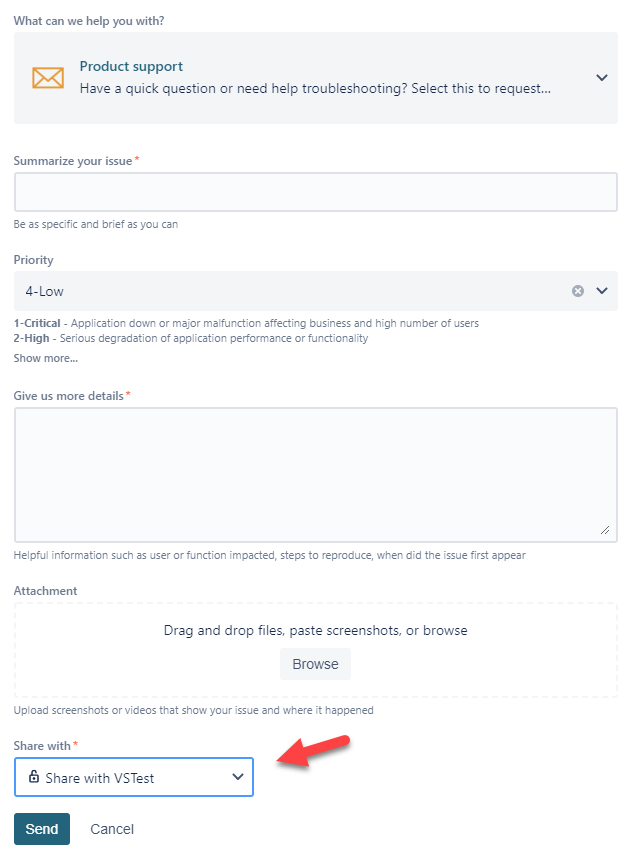
Task: Click the lock icon in Share with
Action: 33,777
